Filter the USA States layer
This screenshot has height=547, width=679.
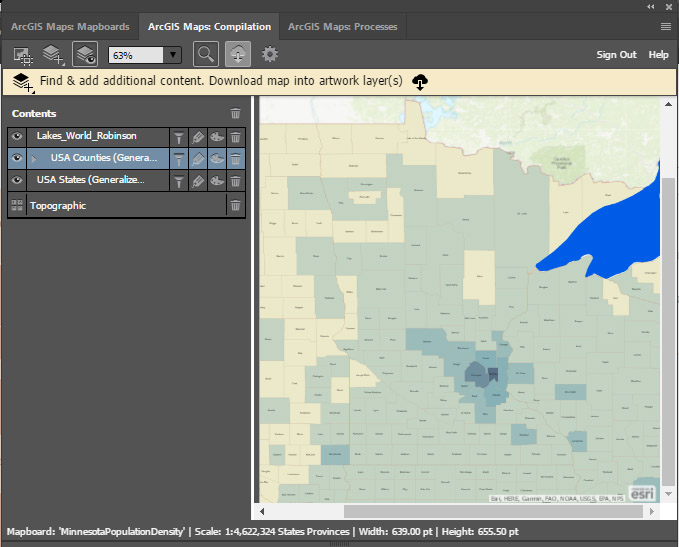(179, 181)
